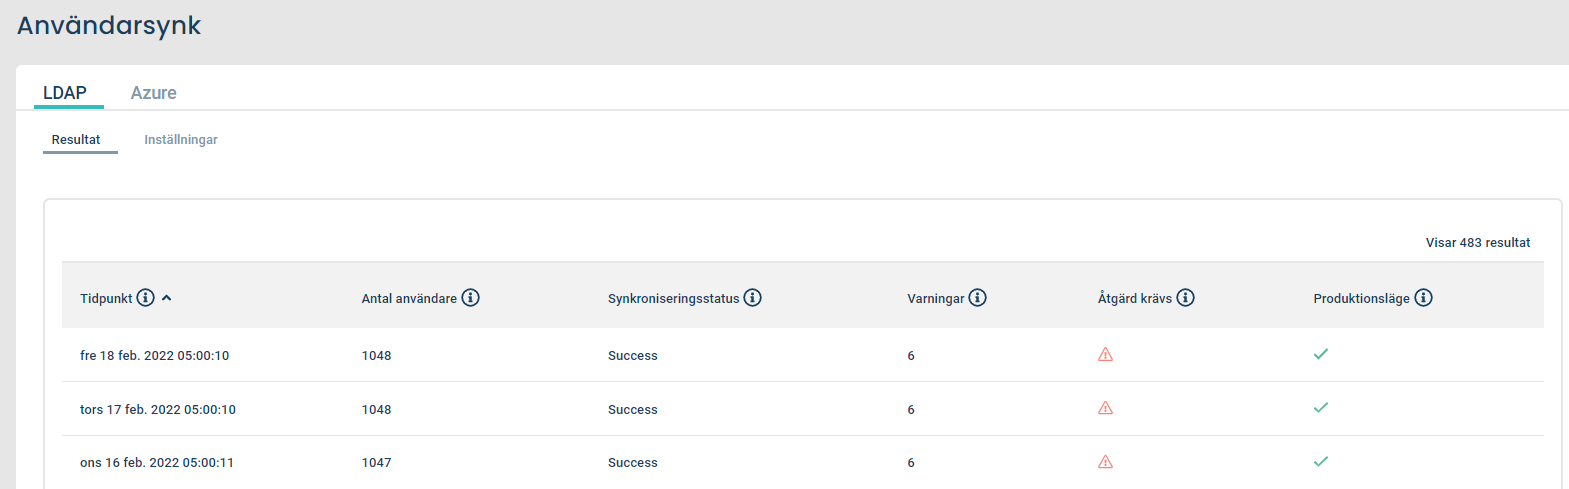Open the Inställningar sub-tab
Image resolution: width=1569 pixels, height=489 pixels.
tap(181, 140)
